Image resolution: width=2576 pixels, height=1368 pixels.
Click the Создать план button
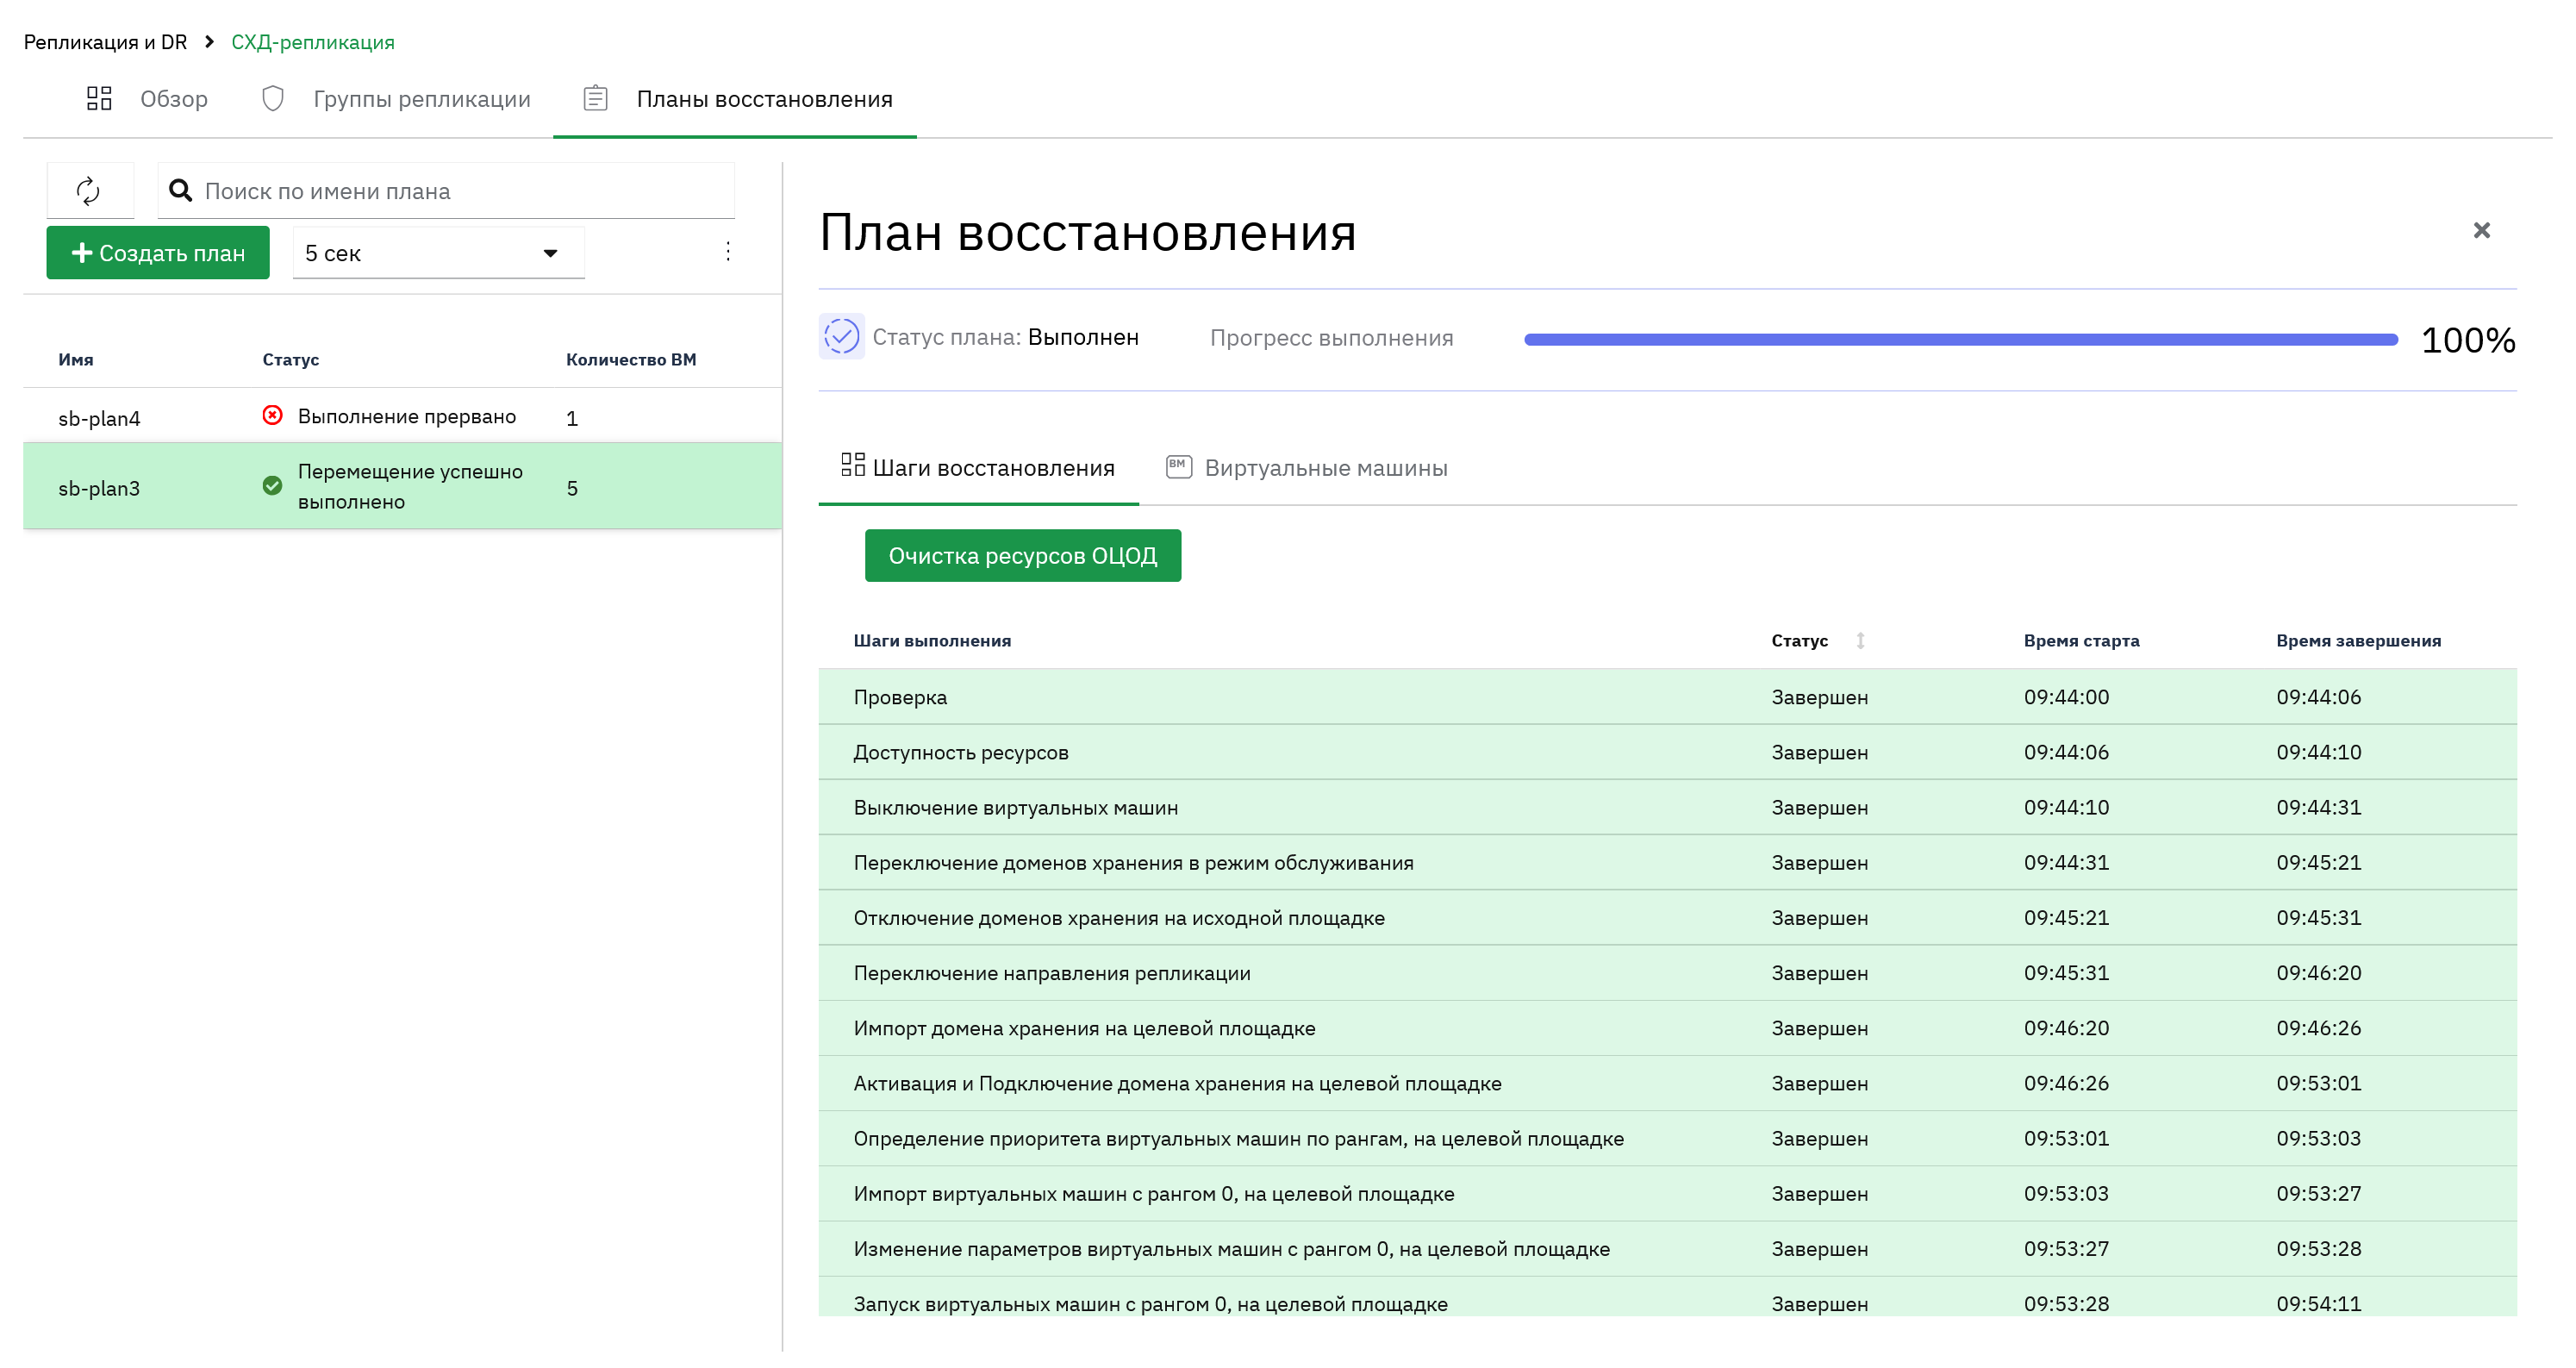pos(158,253)
